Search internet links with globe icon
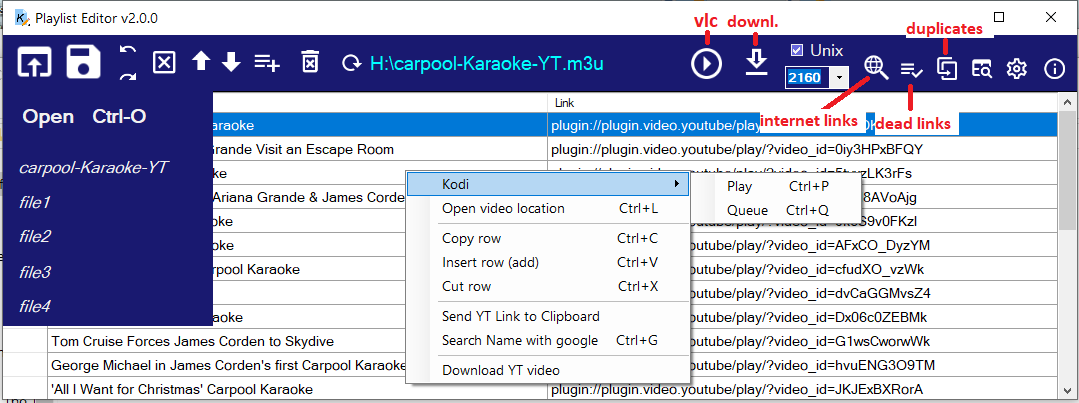This screenshot has width=1079, height=403. (876, 67)
